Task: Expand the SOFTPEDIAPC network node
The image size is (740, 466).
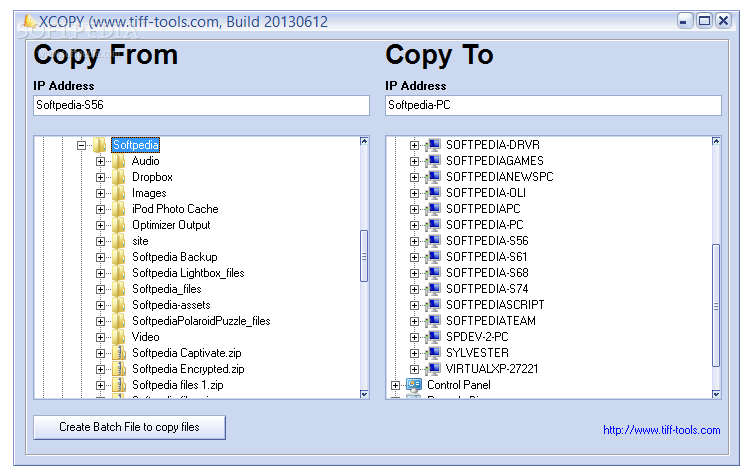Action: pos(414,209)
